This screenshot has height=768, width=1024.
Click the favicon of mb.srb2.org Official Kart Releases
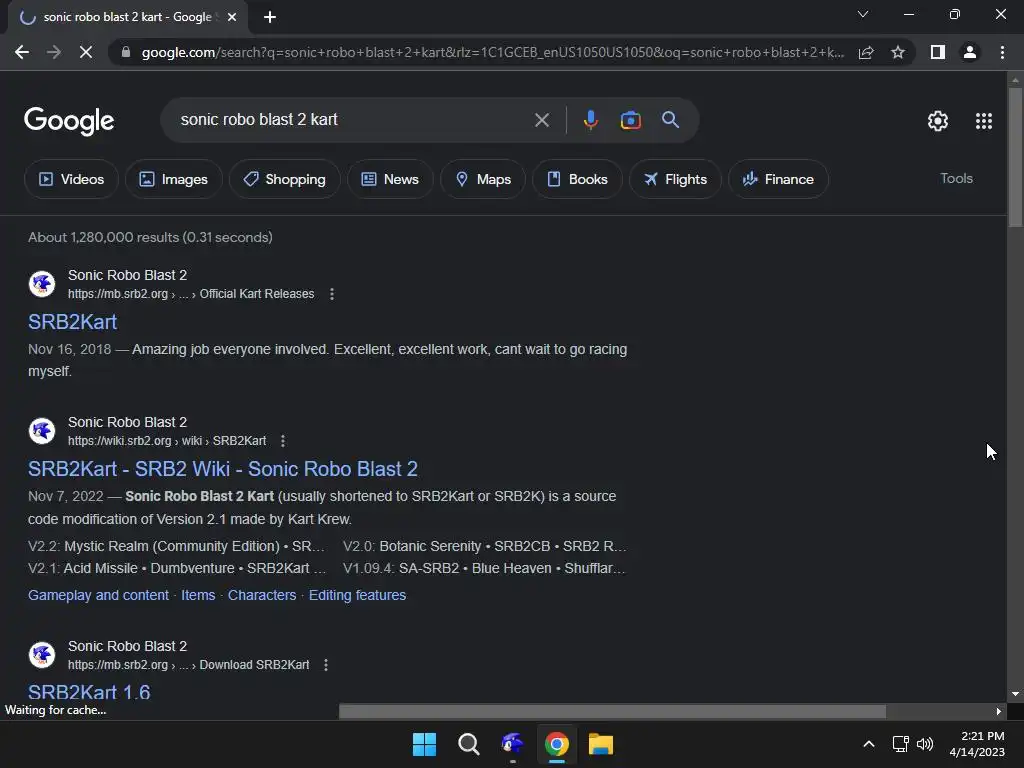(x=42, y=284)
